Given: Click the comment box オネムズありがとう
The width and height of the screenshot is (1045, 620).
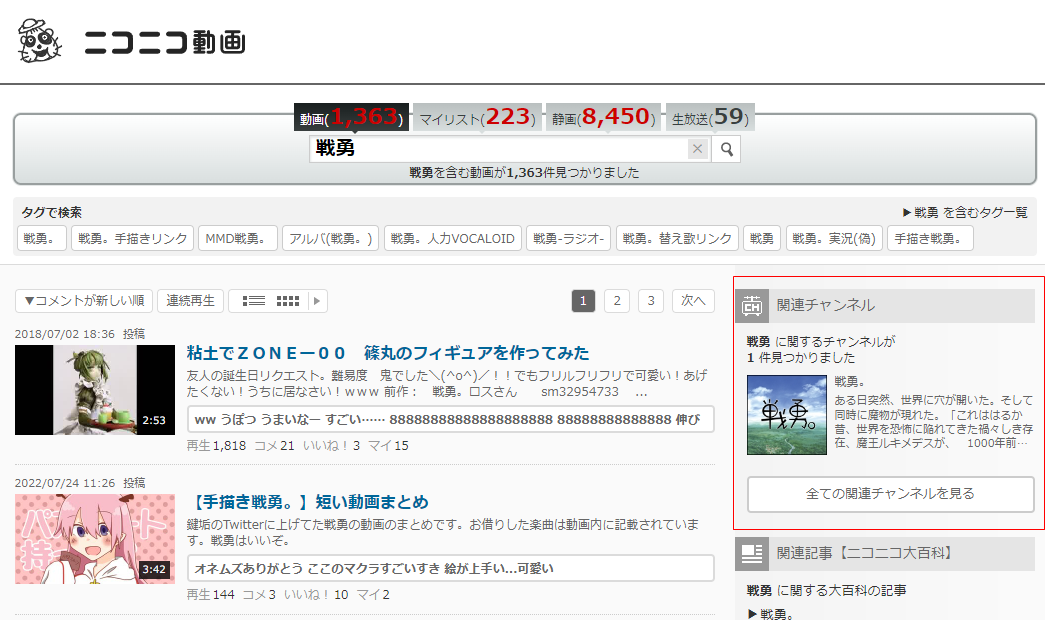Looking at the screenshot, I should coord(451,569).
